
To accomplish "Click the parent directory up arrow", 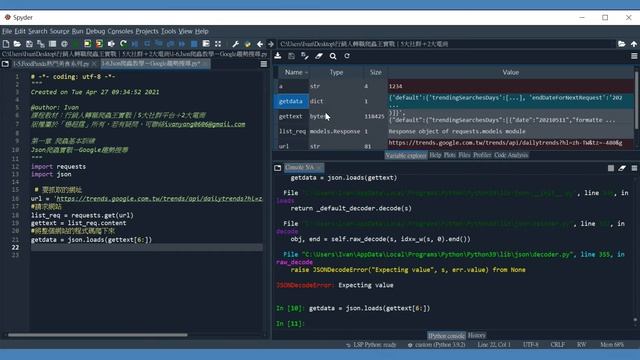I will point(634,44).
